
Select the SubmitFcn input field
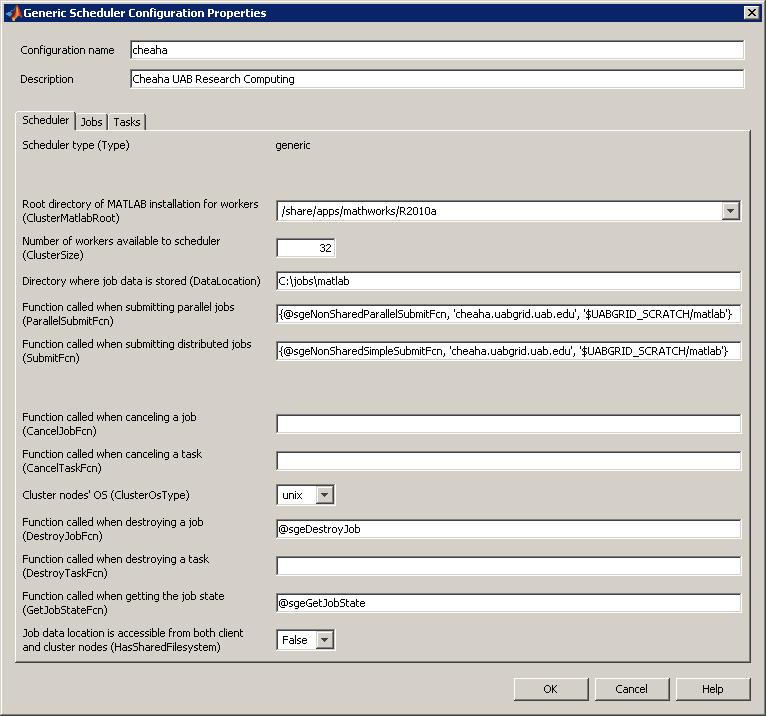(x=508, y=351)
